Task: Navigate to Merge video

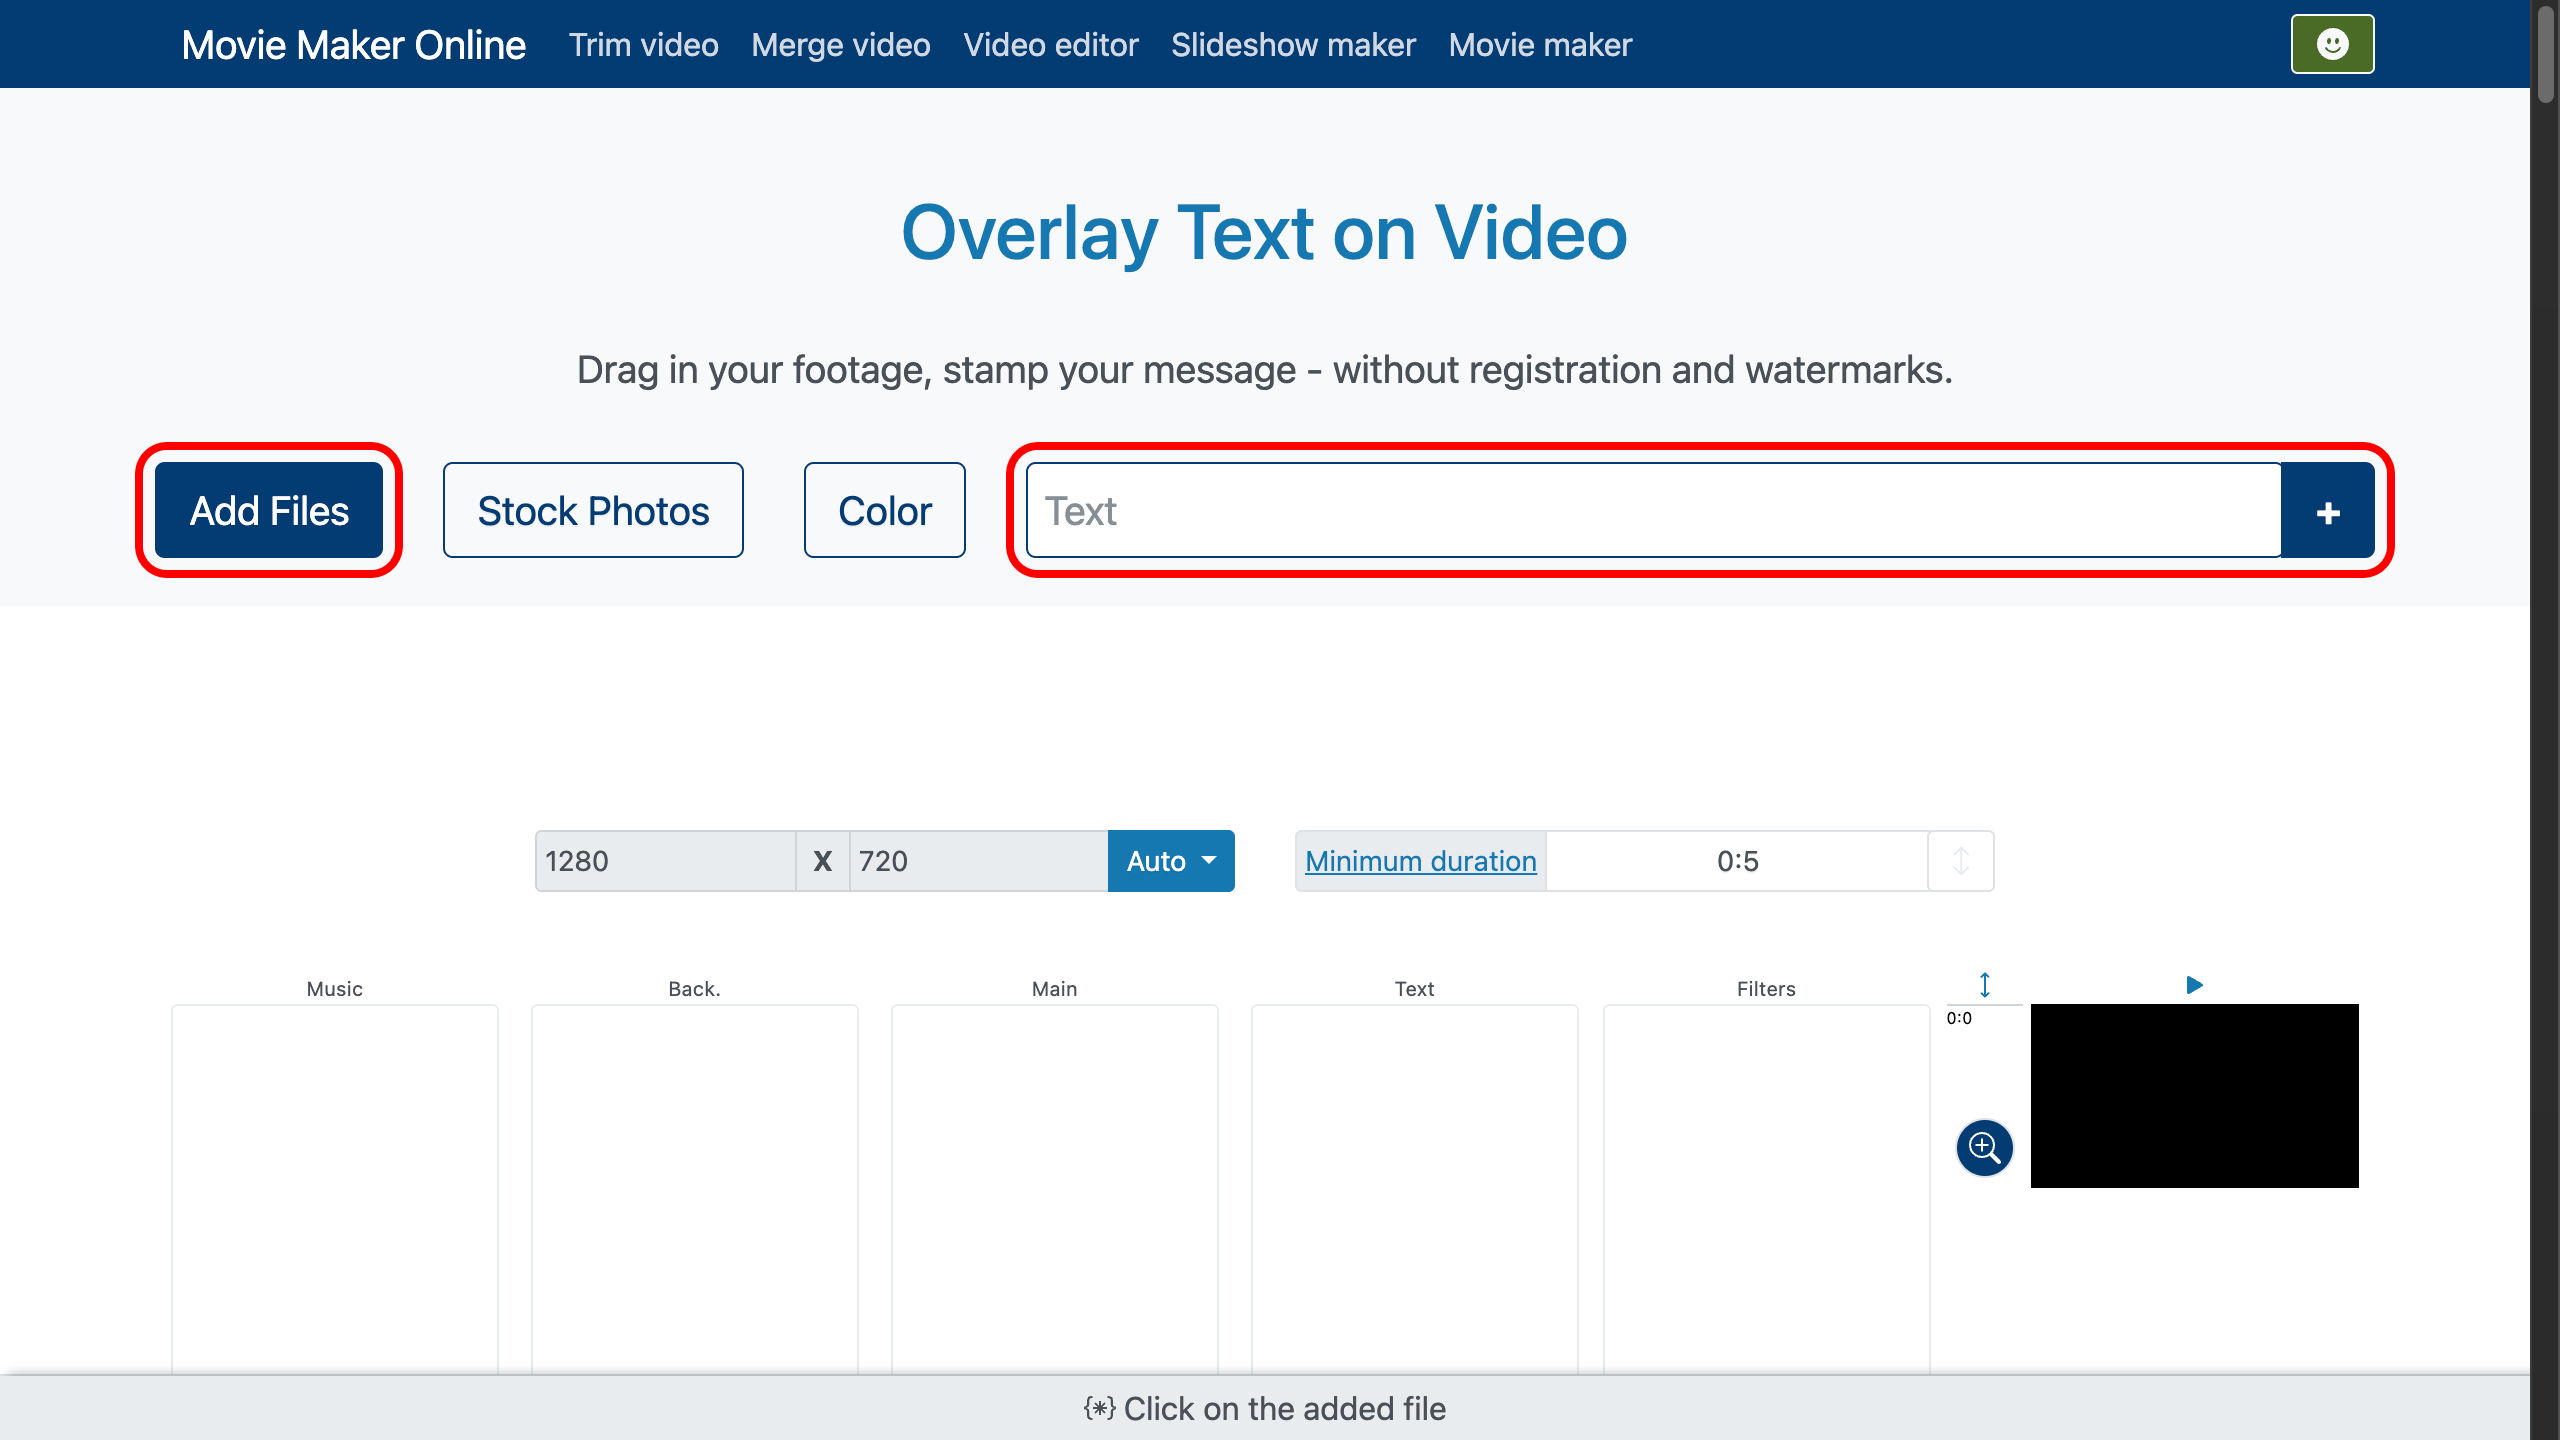Action: coord(840,44)
